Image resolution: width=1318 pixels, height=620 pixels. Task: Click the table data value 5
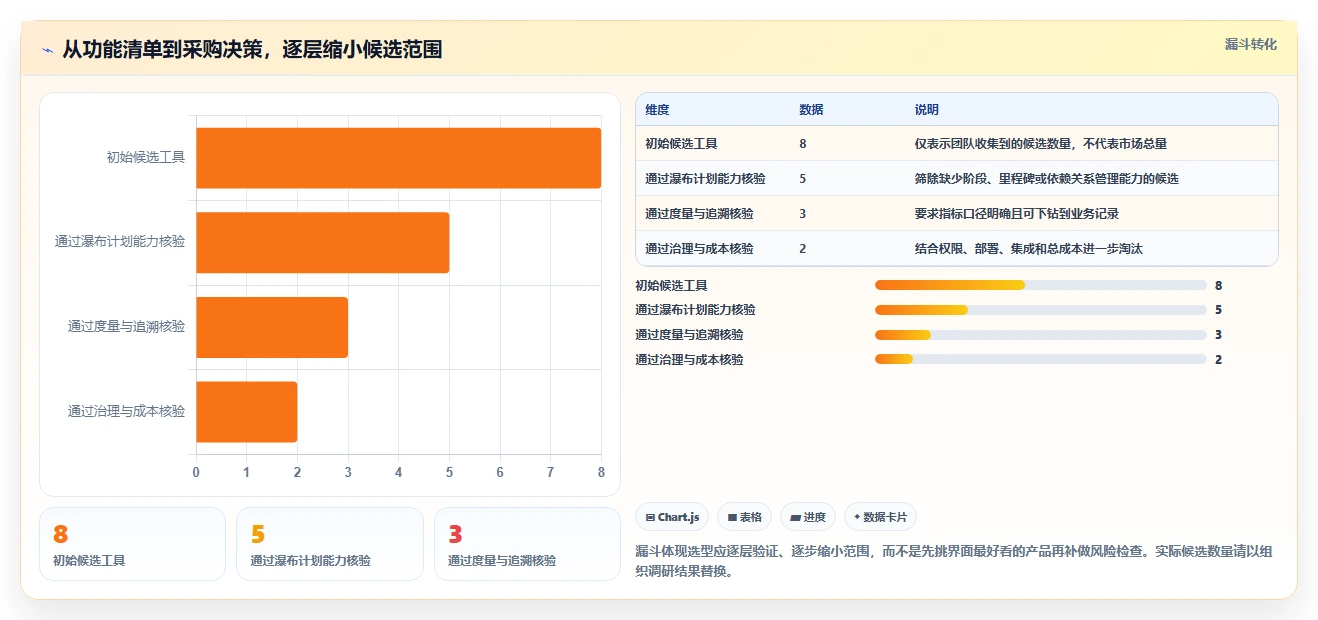803,179
